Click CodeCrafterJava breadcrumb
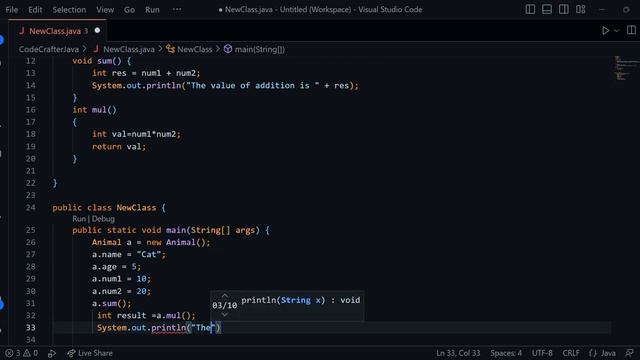The width and height of the screenshot is (640, 360). tap(49, 49)
